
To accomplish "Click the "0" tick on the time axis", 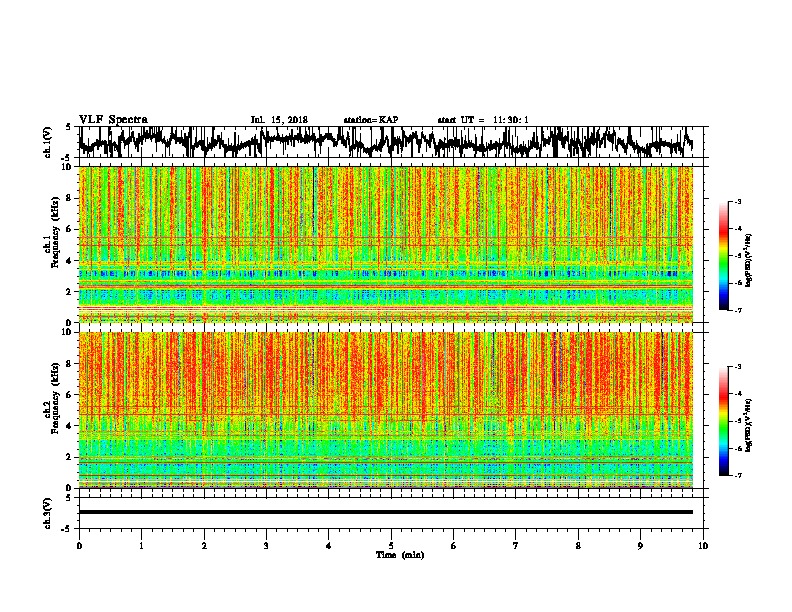I will click(x=79, y=546).
